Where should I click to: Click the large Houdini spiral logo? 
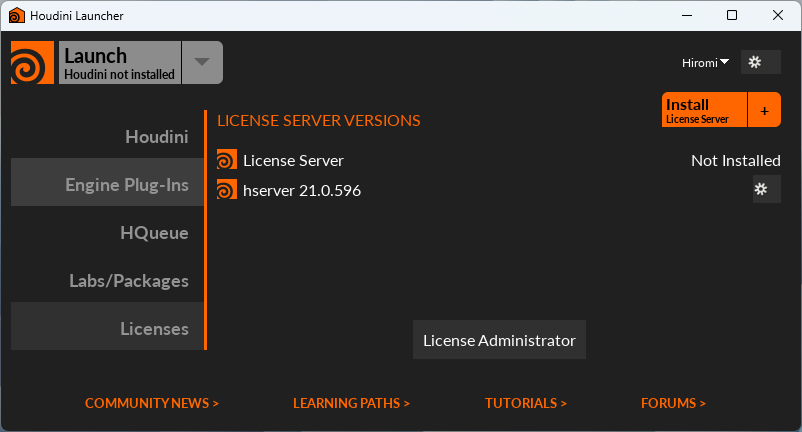click(x=32, y=62)
